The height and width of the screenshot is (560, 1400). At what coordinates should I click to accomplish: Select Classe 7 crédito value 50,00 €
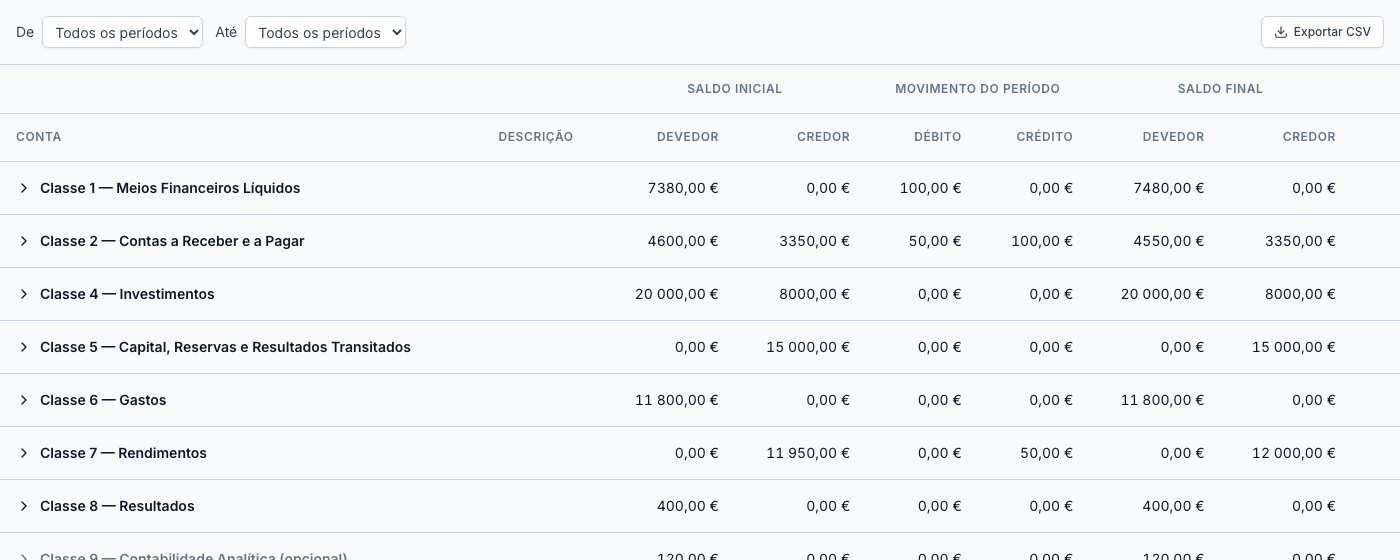(x=1046, y=453)
